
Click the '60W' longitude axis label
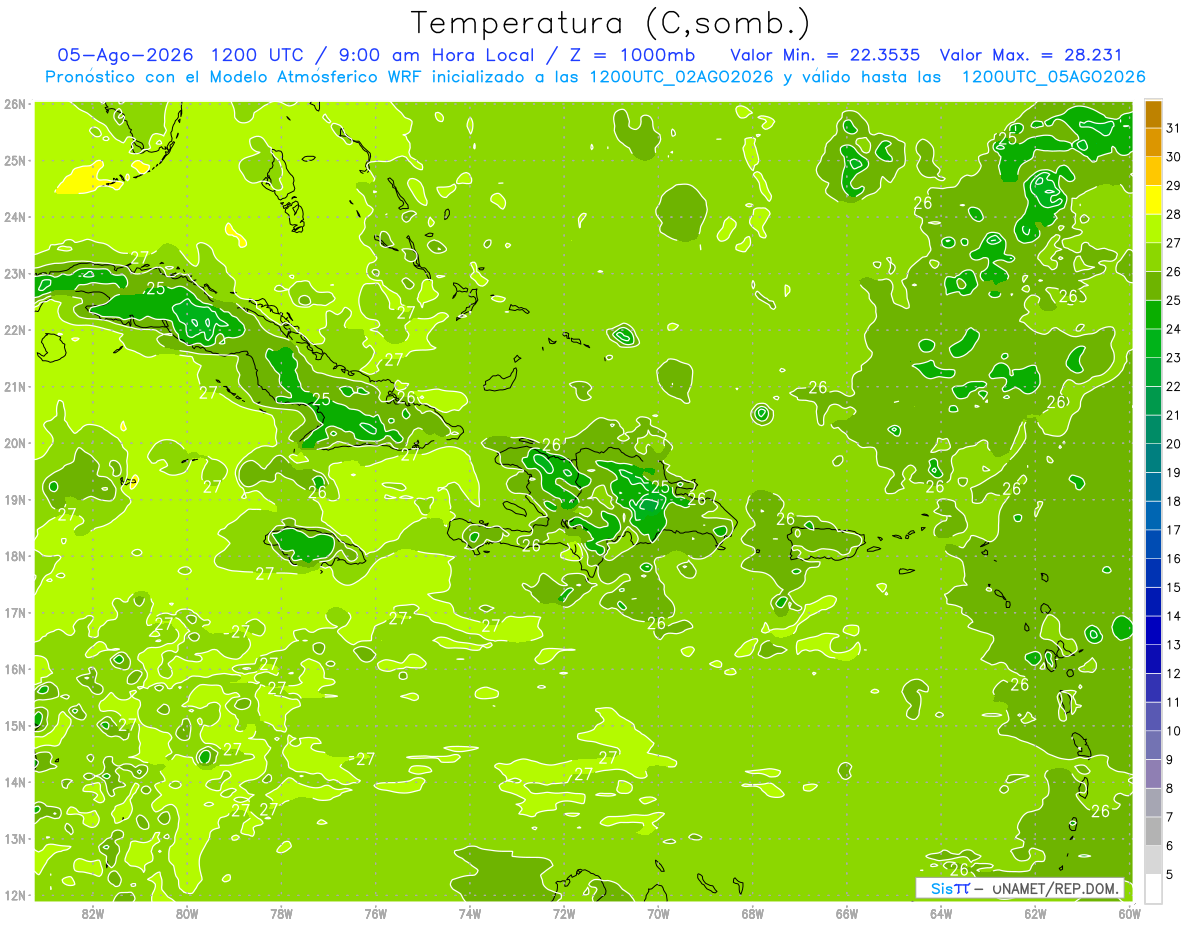coord(1130,912)
